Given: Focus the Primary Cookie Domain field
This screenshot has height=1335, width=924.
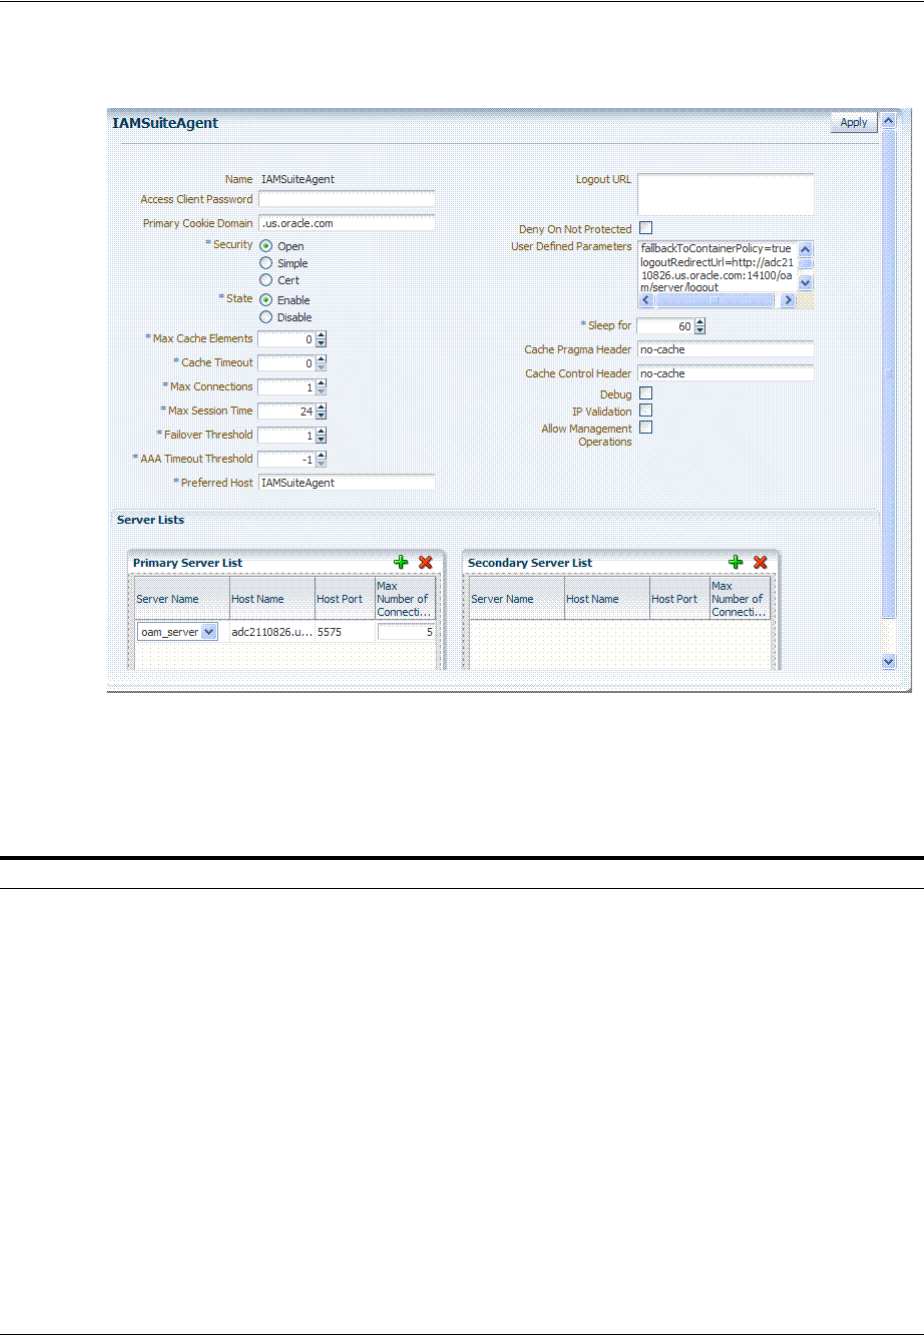Looking at the screenshot, I should [x=346, y=223].
